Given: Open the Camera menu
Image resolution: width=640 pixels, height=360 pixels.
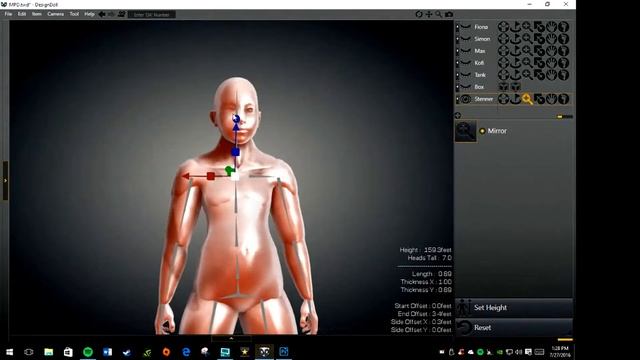Looking at the screenshot, I should click(56, 14).
